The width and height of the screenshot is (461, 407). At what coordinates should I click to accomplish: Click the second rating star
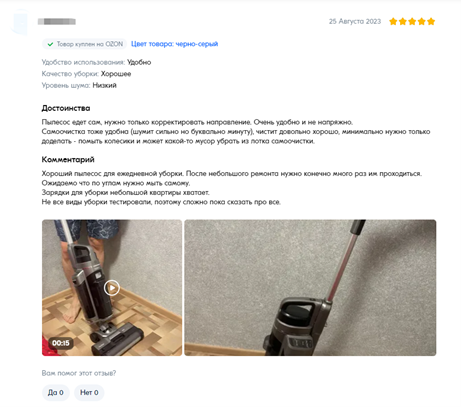(x=403, y=22)
